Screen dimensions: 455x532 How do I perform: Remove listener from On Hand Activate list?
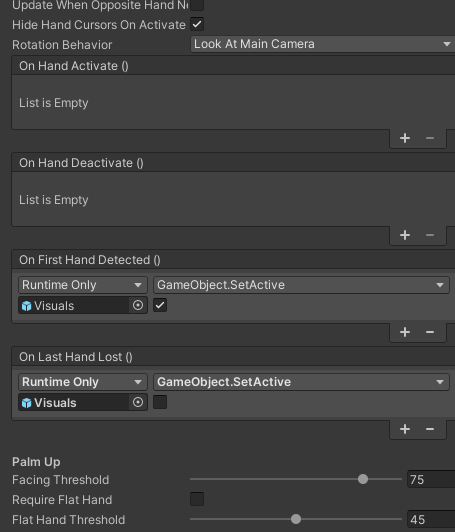(x=430, y=138)
